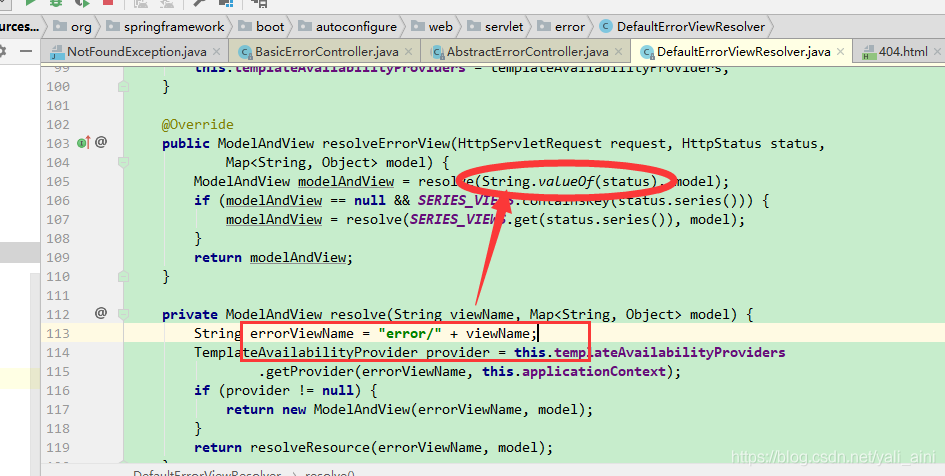Image resolution: width=945 pixels, height=476 pixels.
Task: Open project panel gear settings icon
Action: [x=2, y=51]
